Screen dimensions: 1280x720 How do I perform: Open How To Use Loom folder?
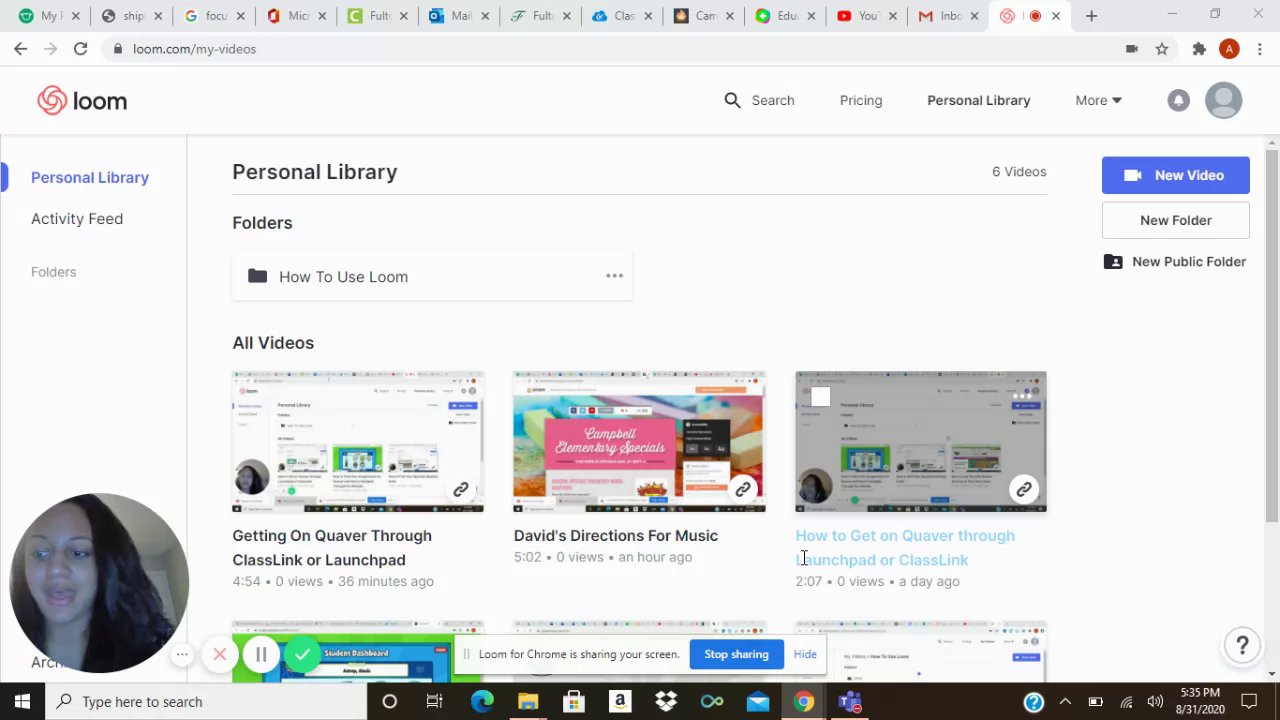tap(432, 276)
